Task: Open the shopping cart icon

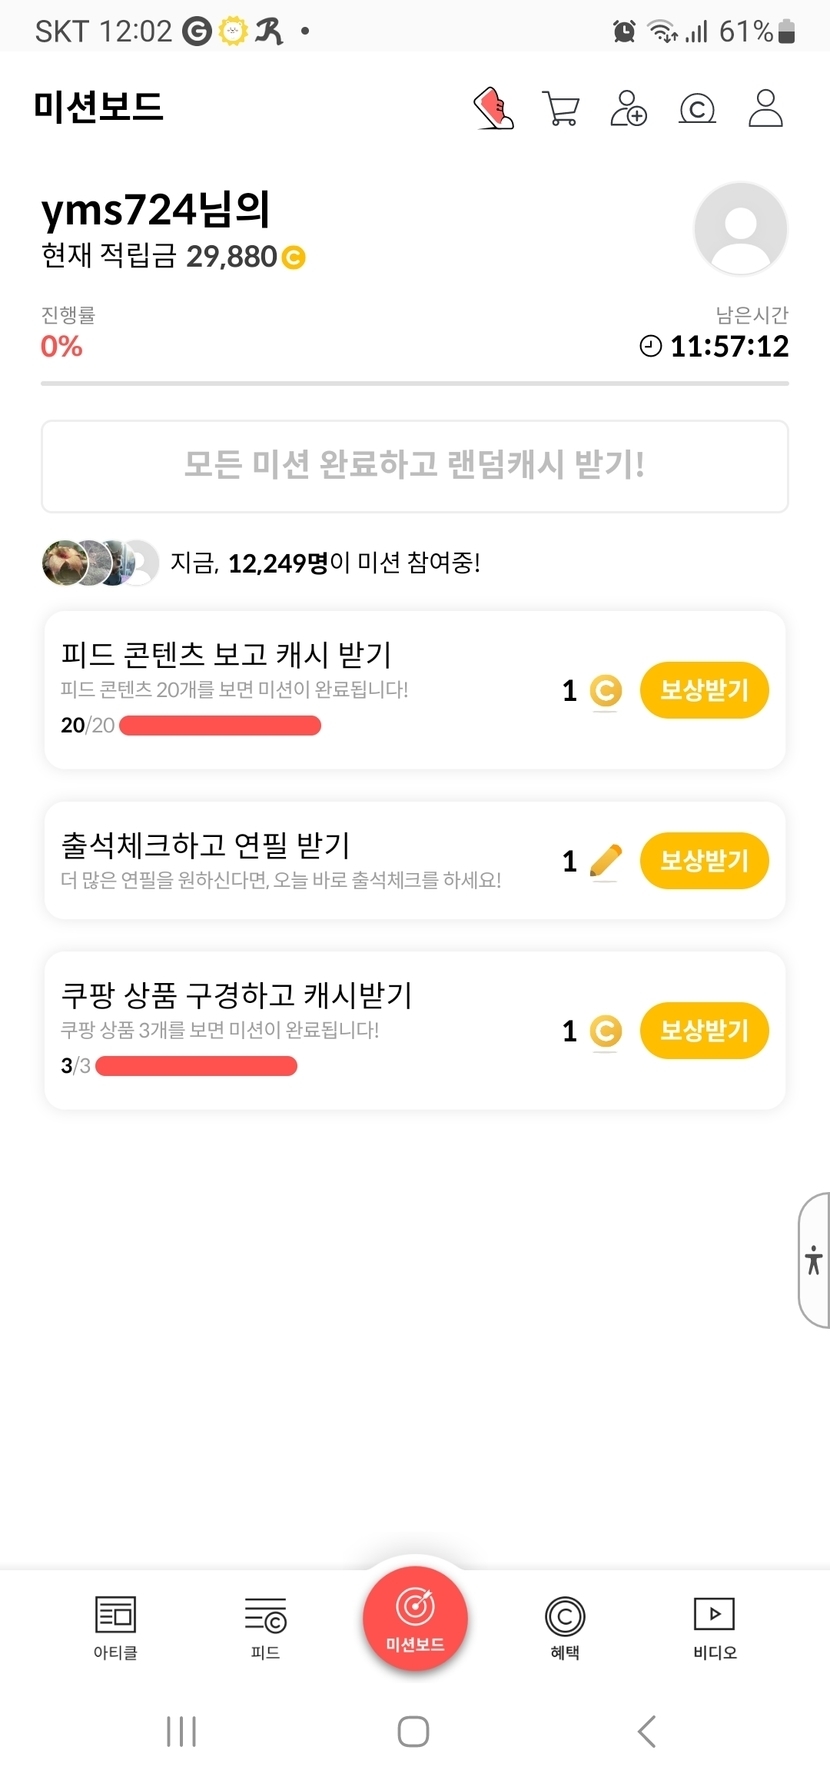Action: (x=561, y=108)
